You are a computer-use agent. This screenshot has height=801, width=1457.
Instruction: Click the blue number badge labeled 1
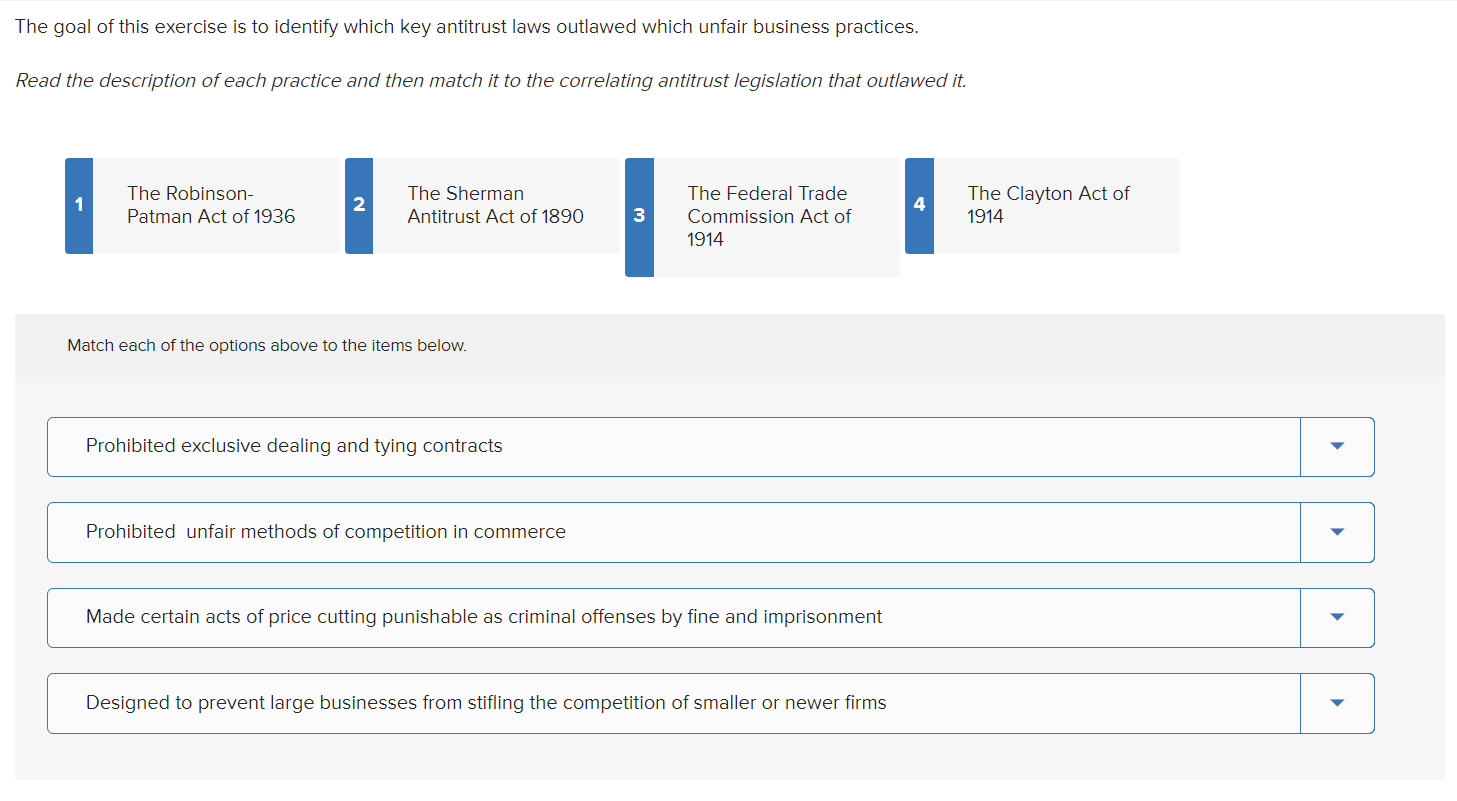coord(78,205)
